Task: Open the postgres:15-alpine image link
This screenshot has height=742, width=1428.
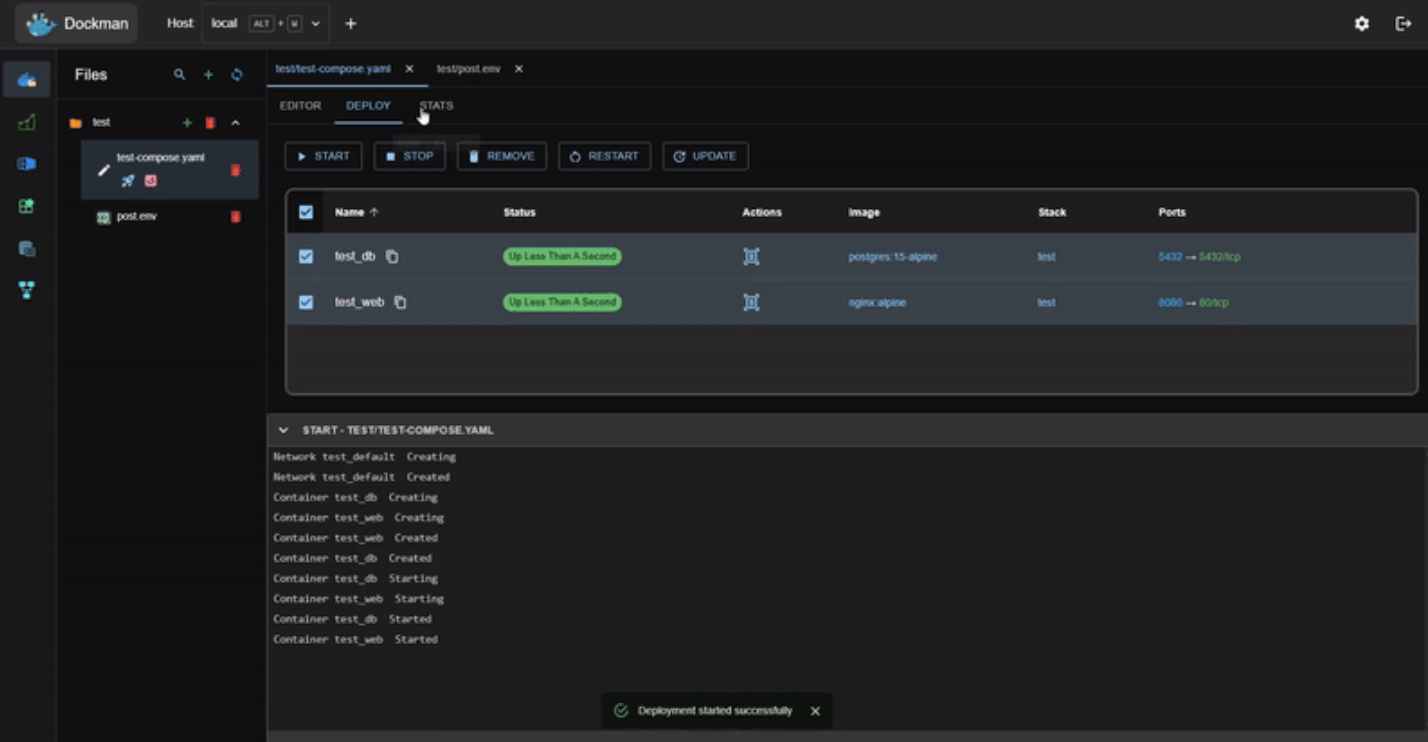Action: point(893,257)
